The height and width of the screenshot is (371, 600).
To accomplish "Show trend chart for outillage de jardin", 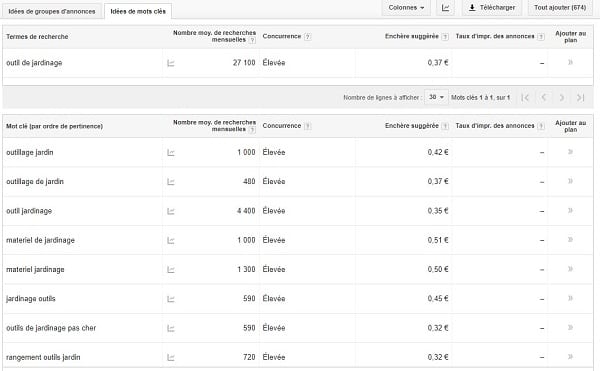I will [171, 182].
